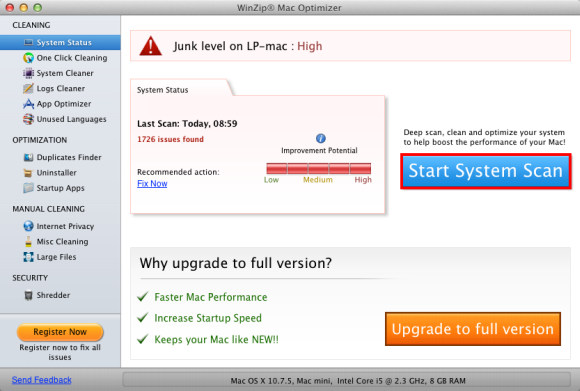The height and width of the screenshot is (391, 580).
Task: Click the Duplicates Finder icon
Action: tap(28, 158)
